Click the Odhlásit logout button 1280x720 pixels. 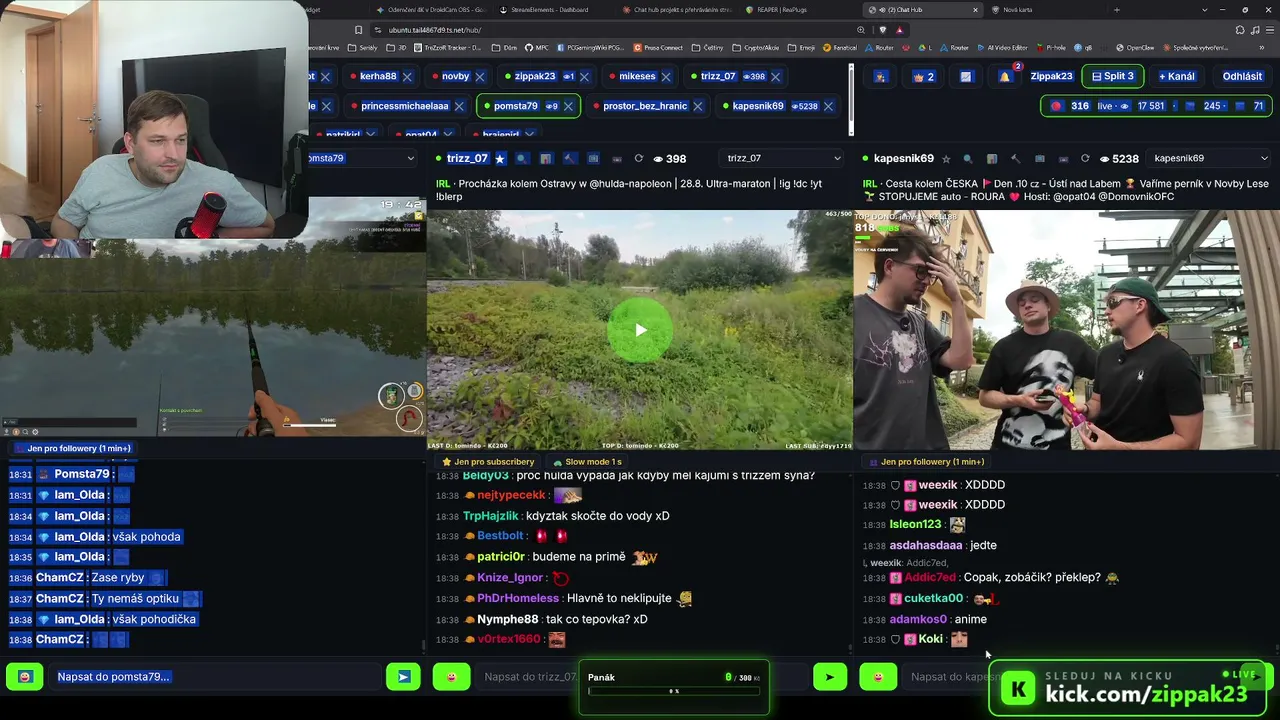pos(1242,76)
